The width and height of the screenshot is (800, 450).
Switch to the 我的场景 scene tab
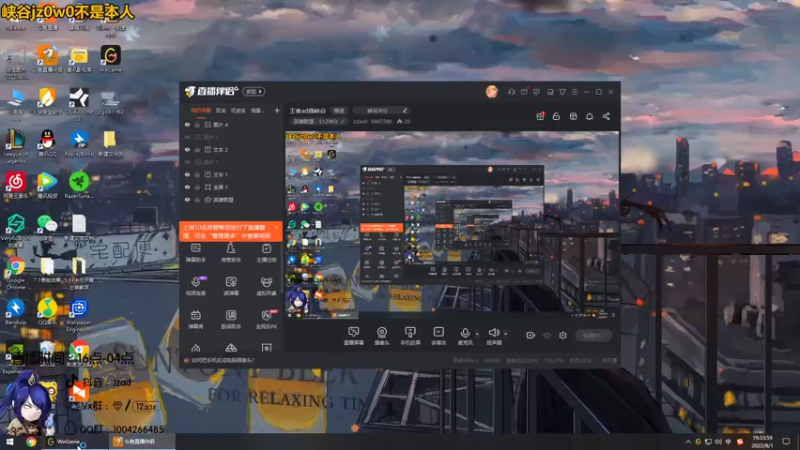click(201, 110)
